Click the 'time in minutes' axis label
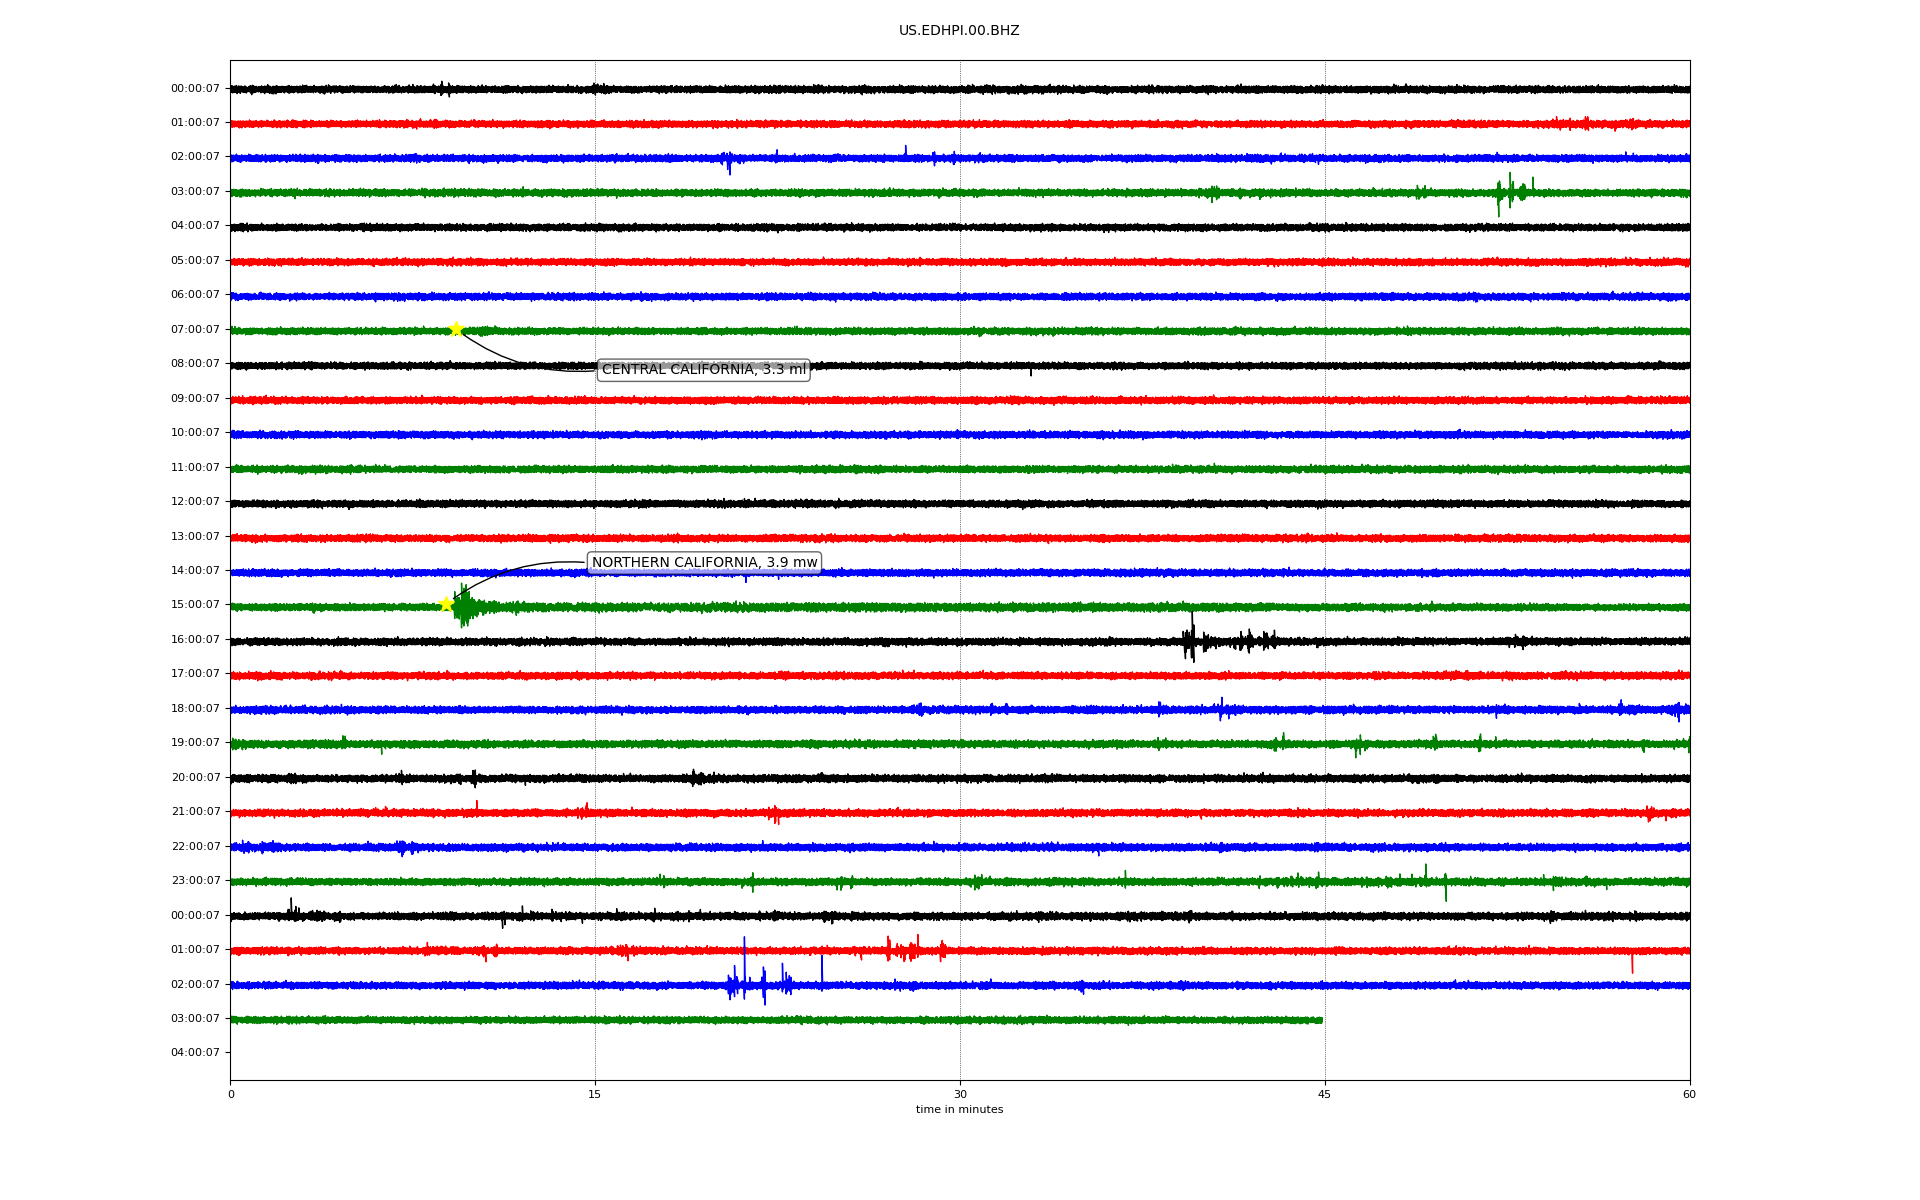The height and width of the screenshot is (1200, 1920). (x=959, y=1110)
